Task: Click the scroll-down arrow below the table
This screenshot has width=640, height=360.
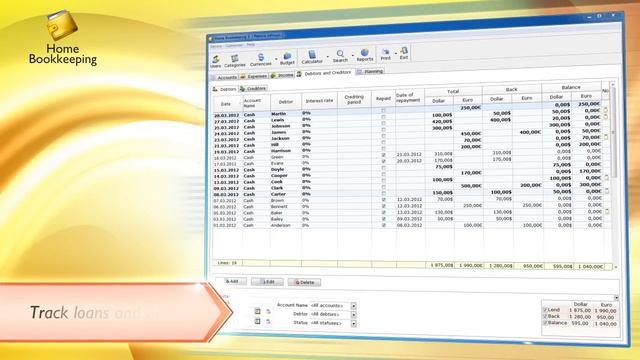Action: [616, 267]
